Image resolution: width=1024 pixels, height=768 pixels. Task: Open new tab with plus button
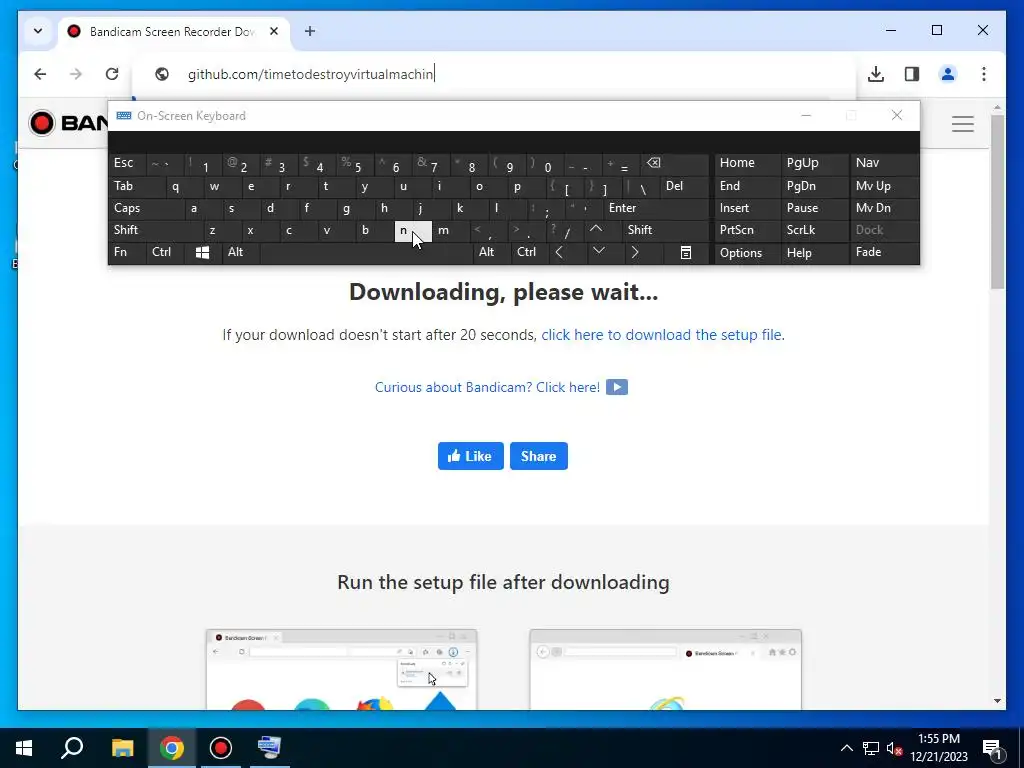310,31
